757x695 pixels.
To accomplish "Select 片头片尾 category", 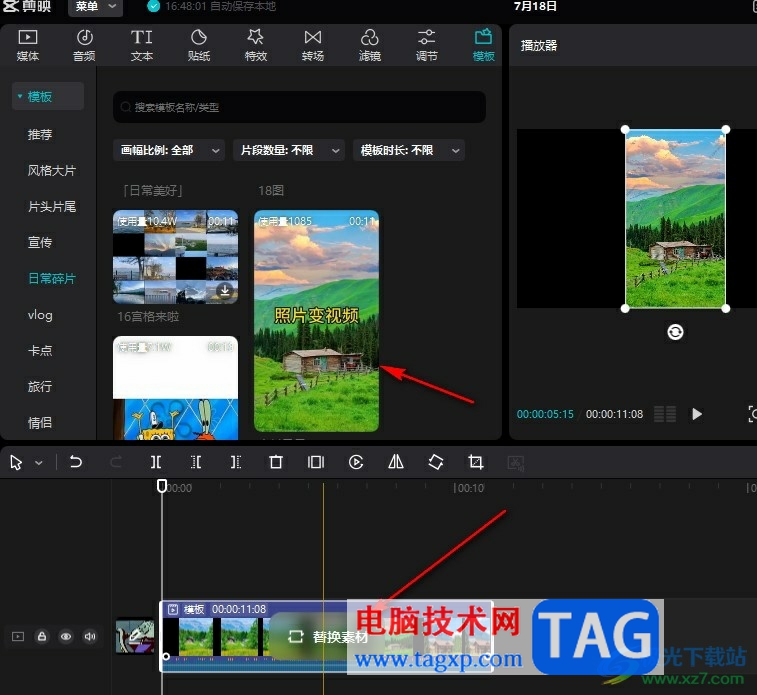I will [x=52, y=207].
